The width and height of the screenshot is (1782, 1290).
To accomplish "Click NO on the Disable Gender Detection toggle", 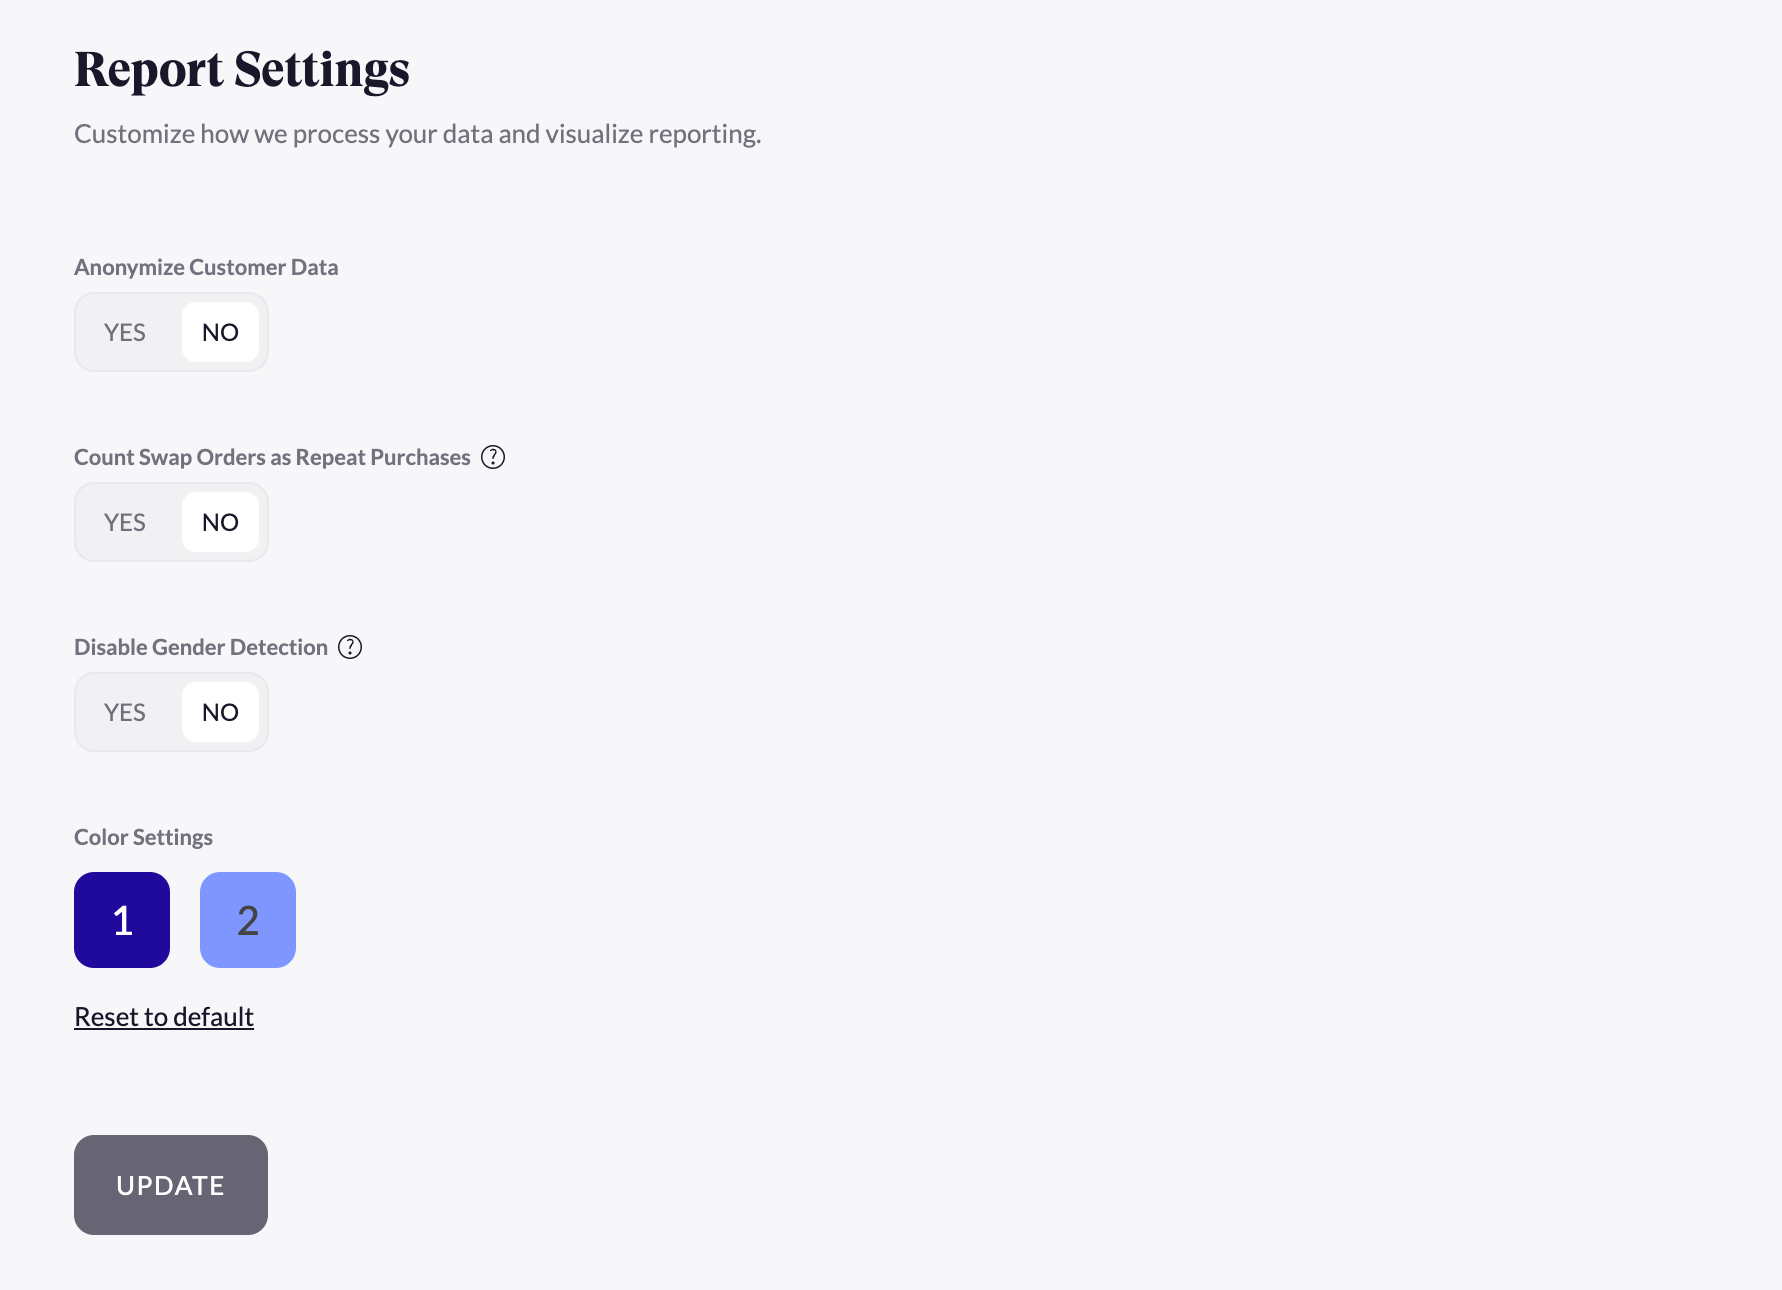I will [220, 712].
